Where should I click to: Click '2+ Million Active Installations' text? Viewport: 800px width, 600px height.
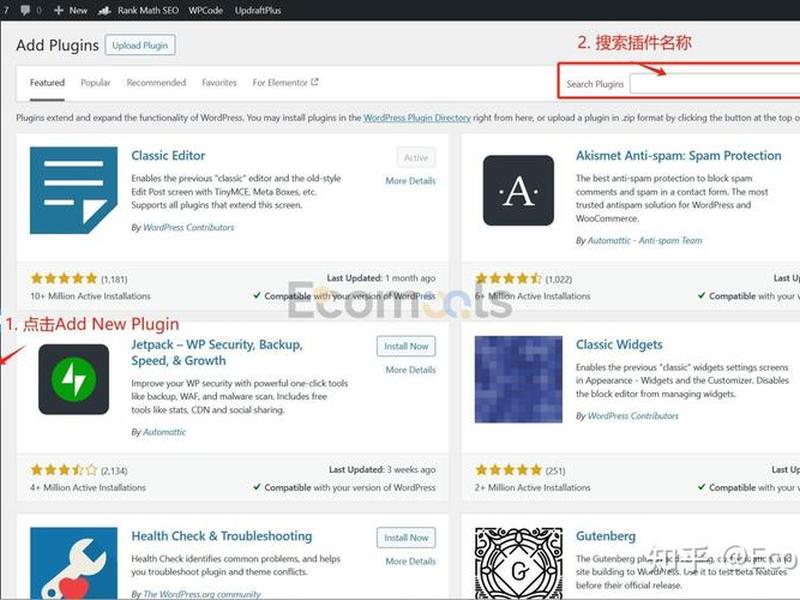(x=532, y=488)
